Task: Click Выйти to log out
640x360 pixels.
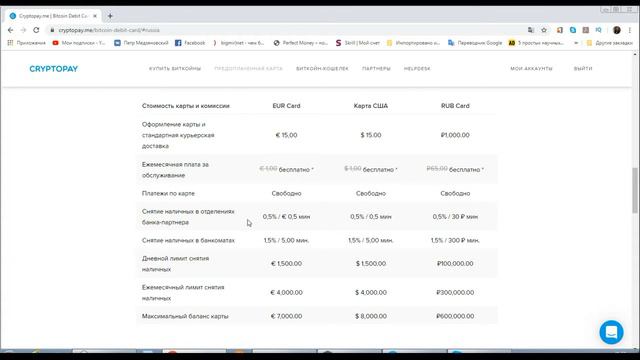Action: [x=583, y=69]
